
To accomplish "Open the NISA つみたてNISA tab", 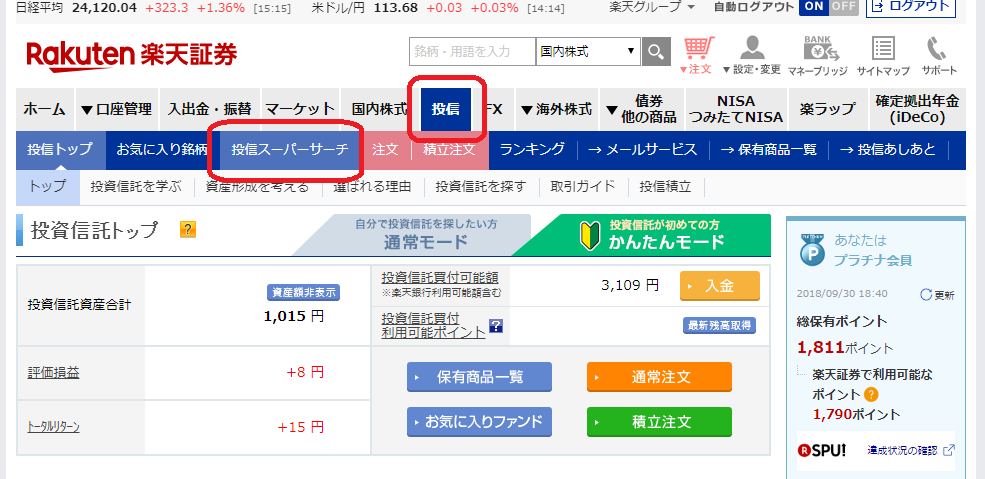I will 736,109.
